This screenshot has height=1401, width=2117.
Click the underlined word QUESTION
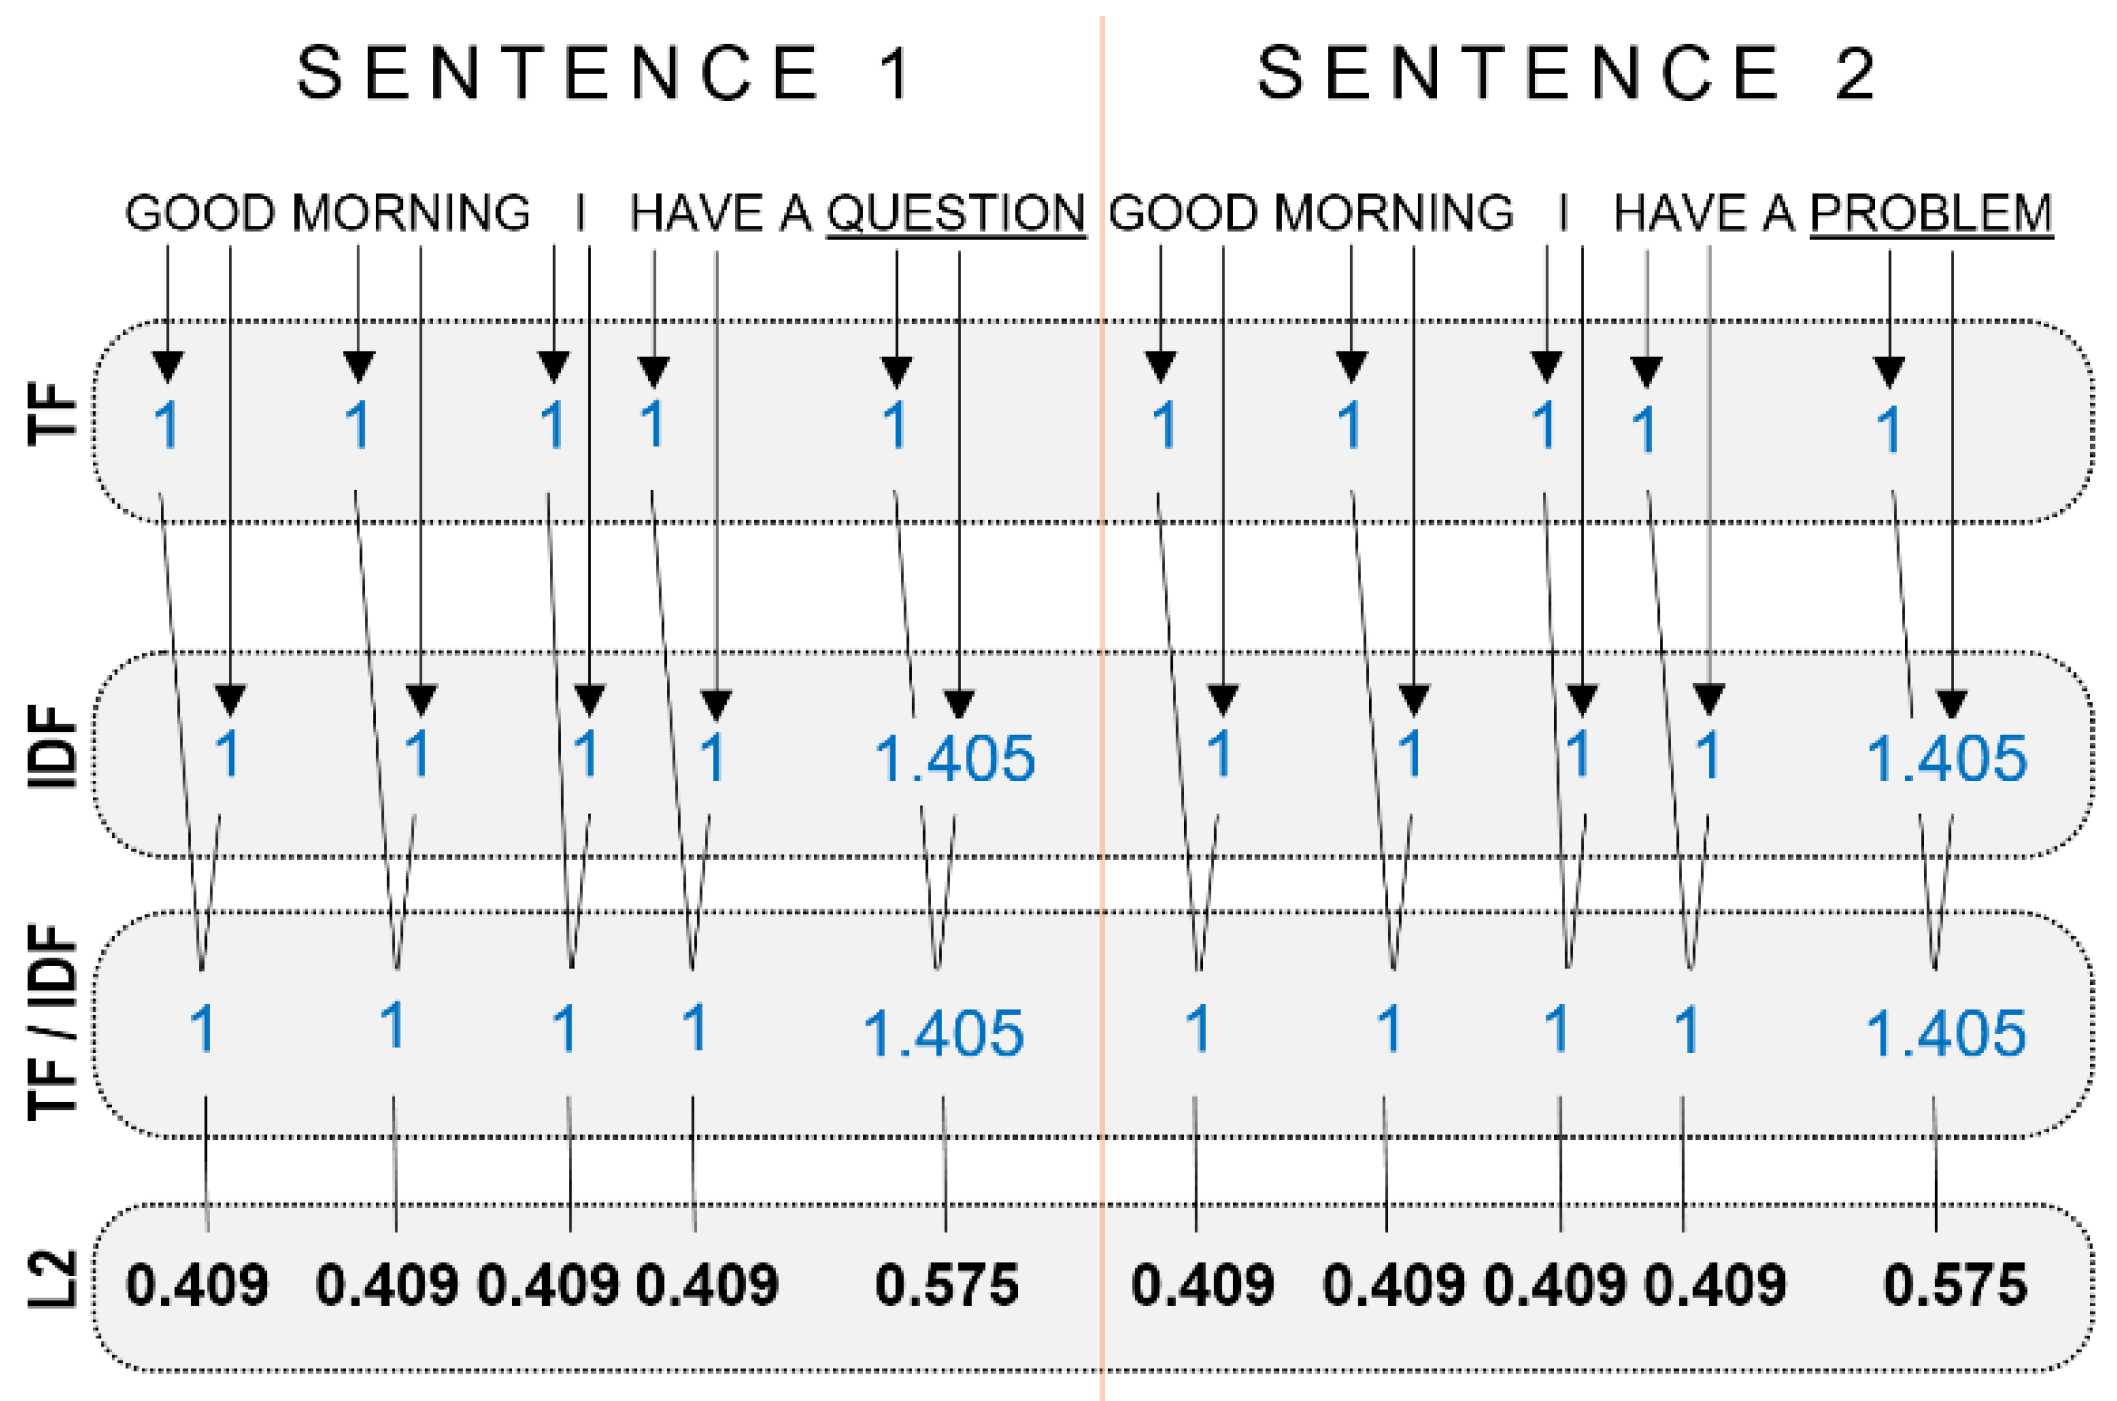[x=956, y=214]
